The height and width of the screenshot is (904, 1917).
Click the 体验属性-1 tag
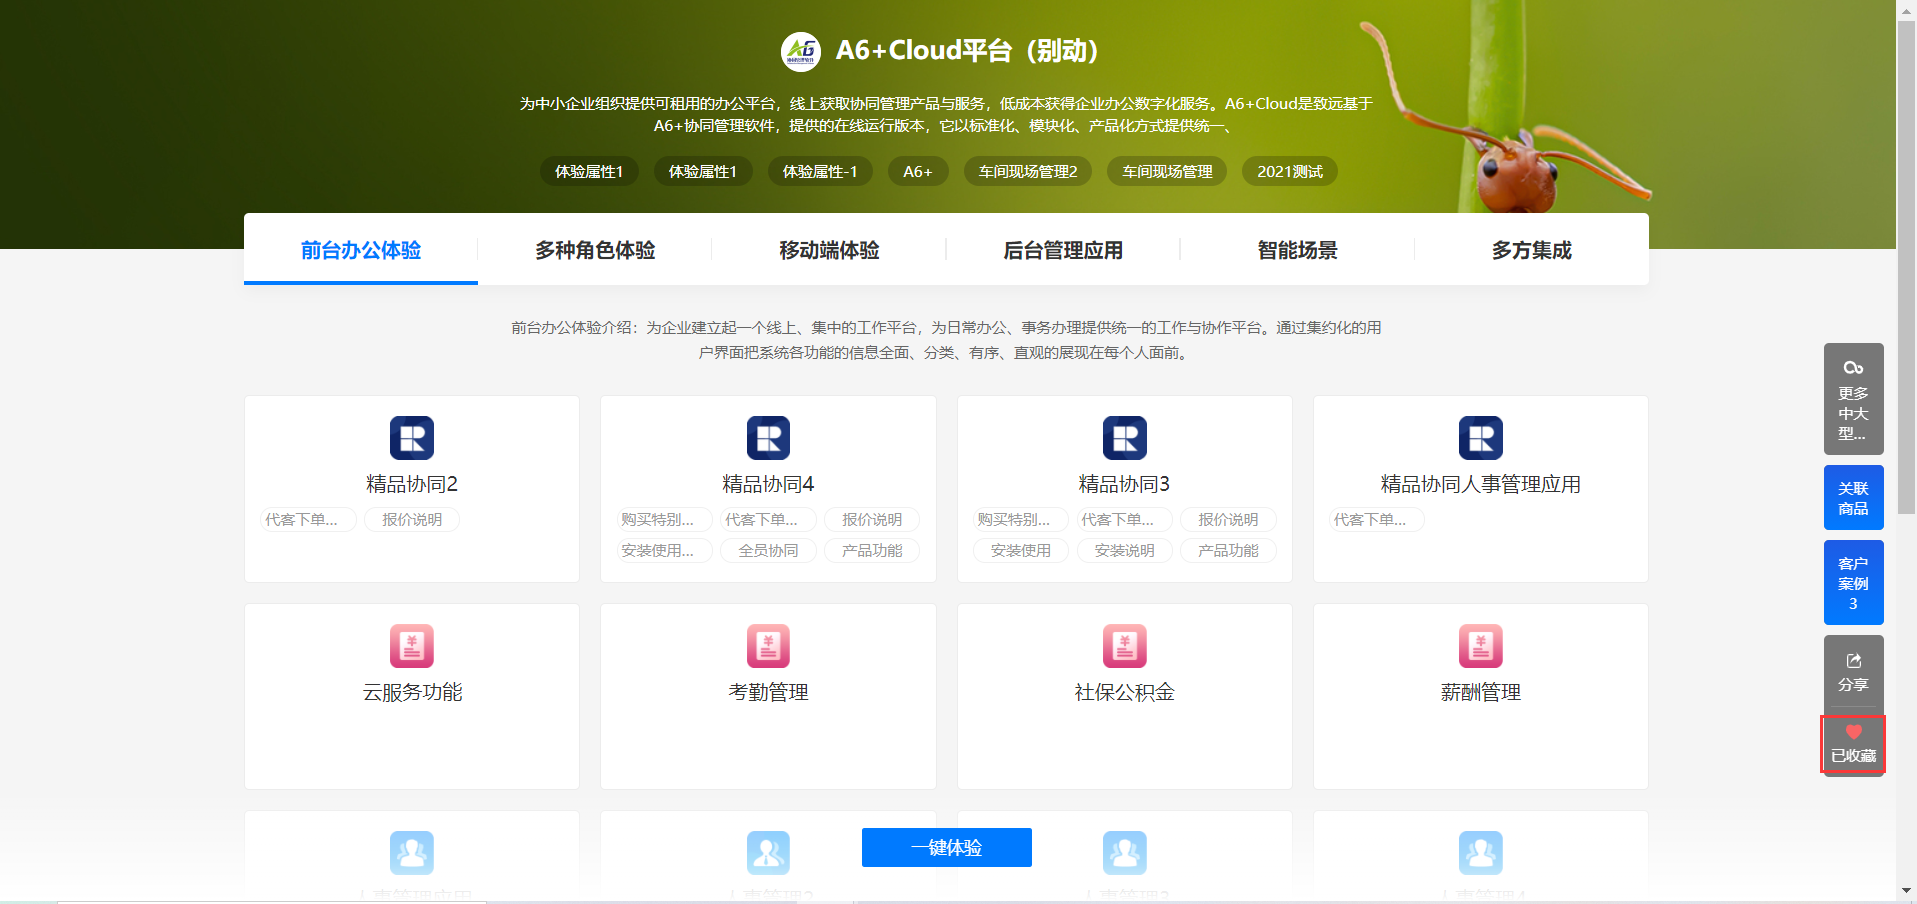[x=820, y=172]
